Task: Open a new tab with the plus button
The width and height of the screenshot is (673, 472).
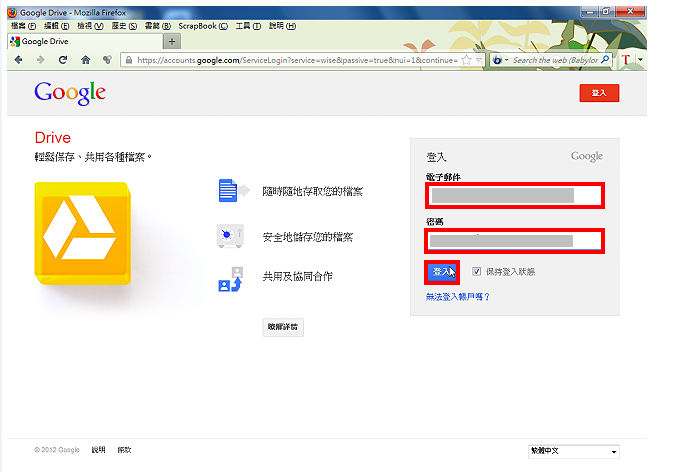Action: click(x=172, y=42)
